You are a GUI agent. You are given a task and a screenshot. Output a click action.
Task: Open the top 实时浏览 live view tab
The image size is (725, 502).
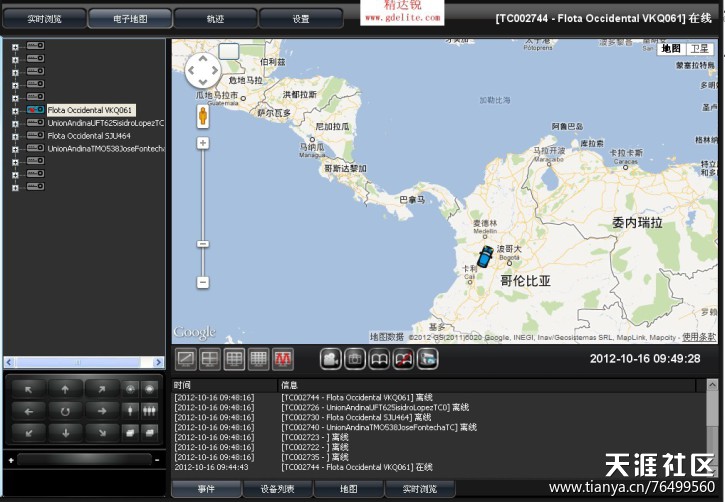(x=44, y=19)
